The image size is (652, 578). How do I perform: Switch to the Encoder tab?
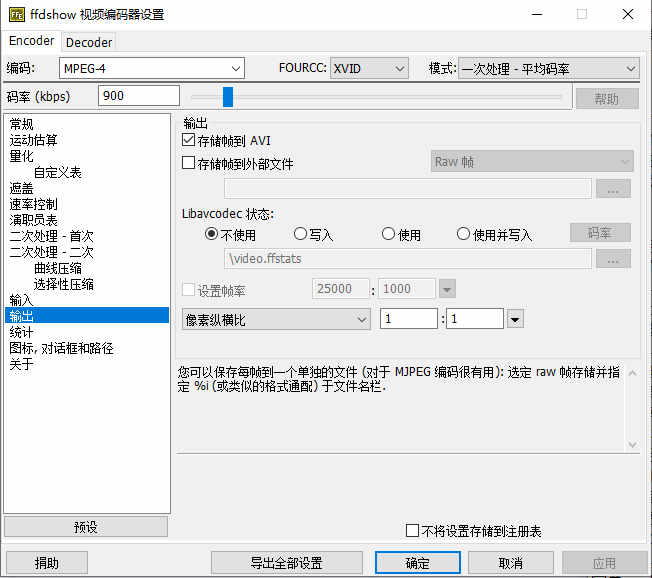tap(32, 41)
